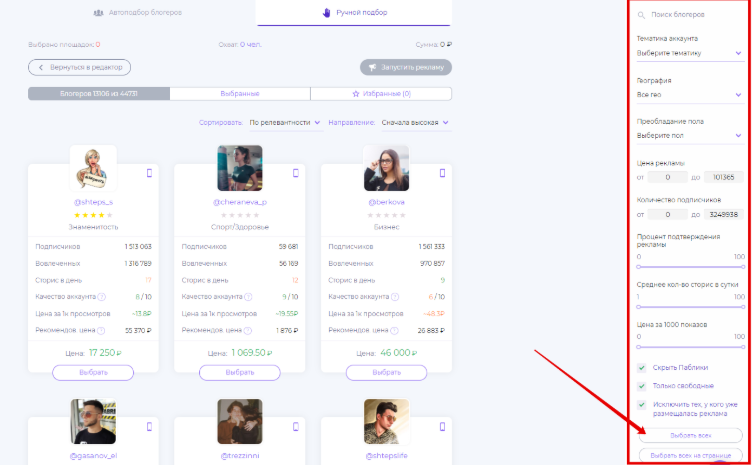Click the star icon in Избранные tab
This screenshot has width=753, height=465.
coord(356,94)
